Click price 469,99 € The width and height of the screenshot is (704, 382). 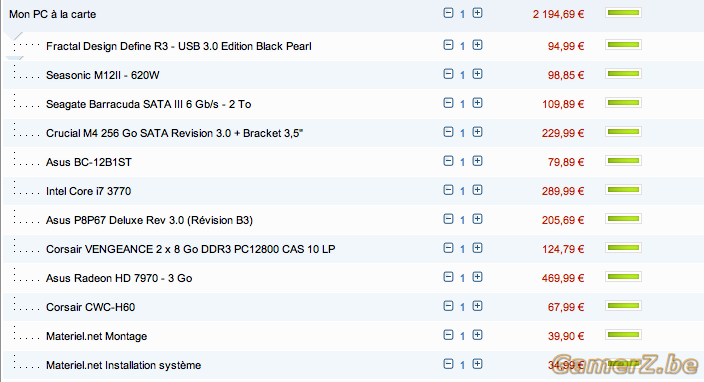pos(563,278)
